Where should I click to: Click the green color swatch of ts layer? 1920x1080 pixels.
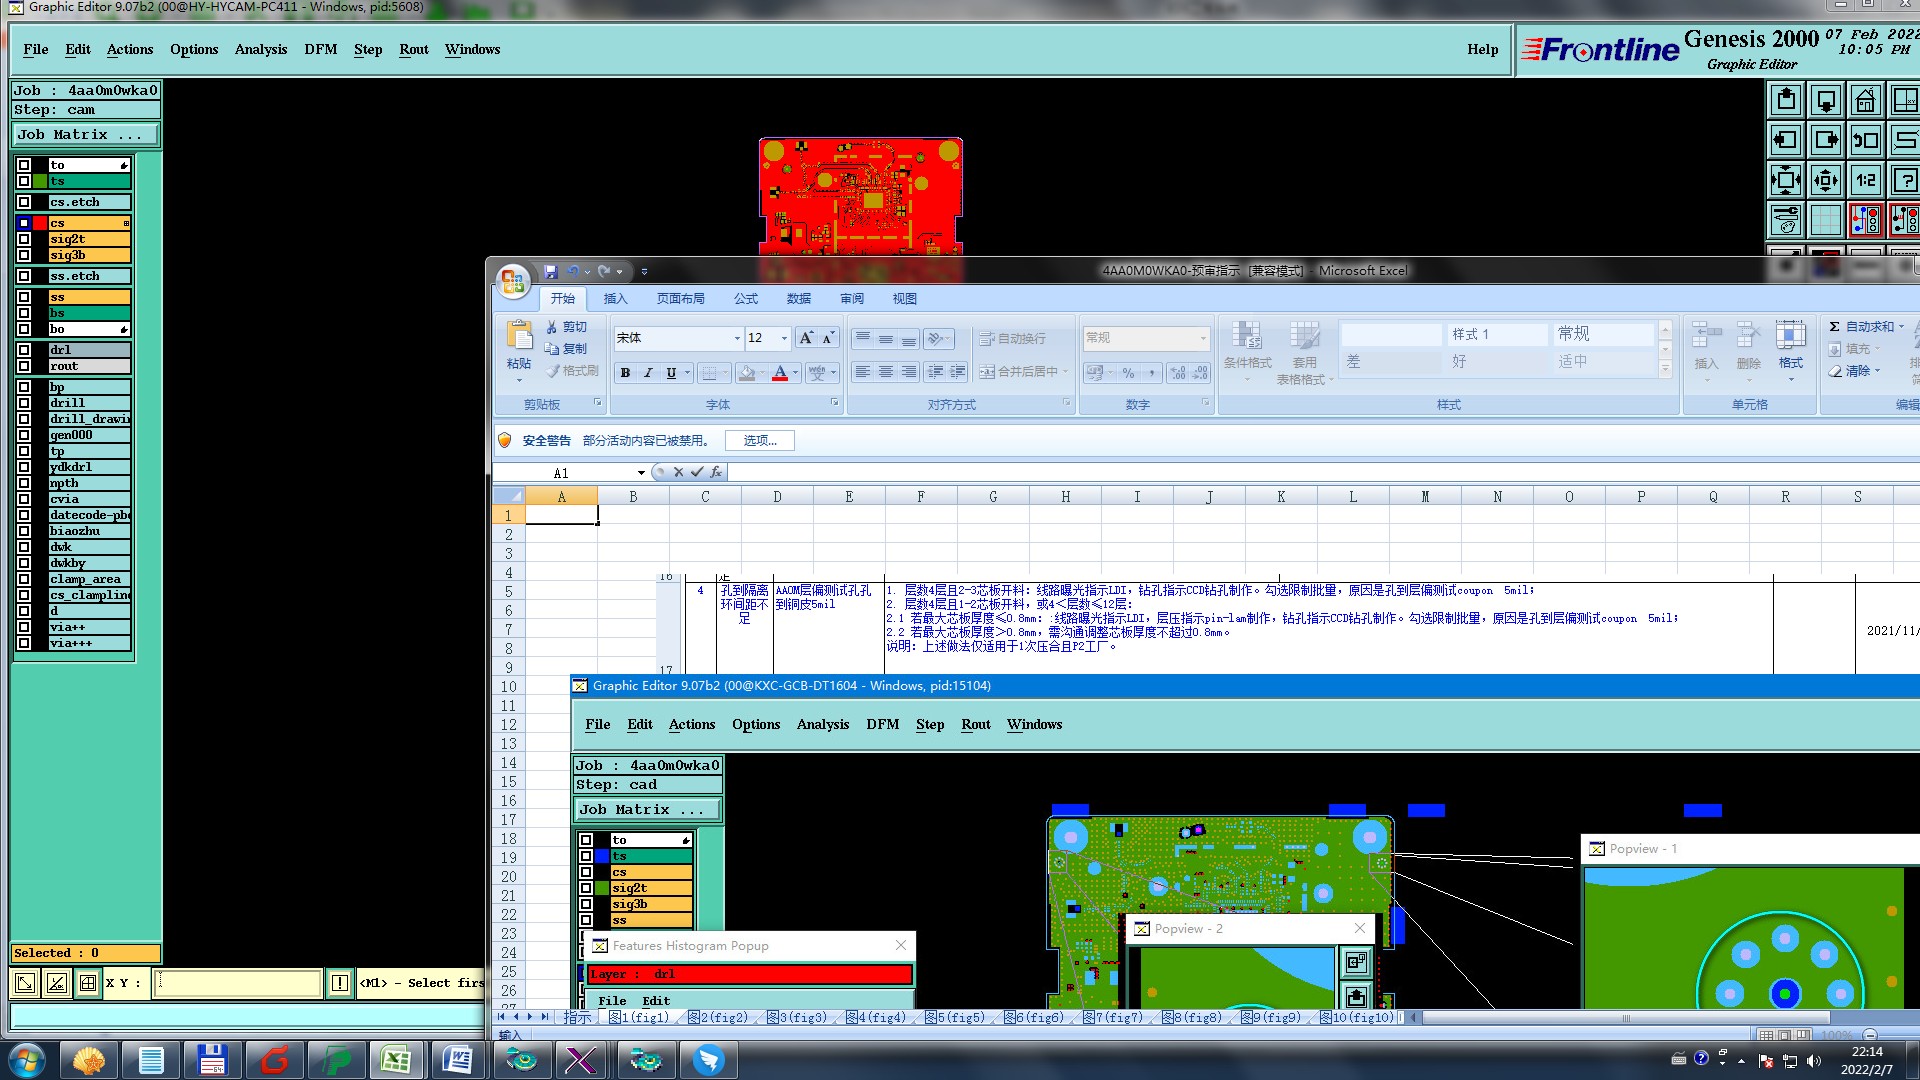[x=40, y=181]
